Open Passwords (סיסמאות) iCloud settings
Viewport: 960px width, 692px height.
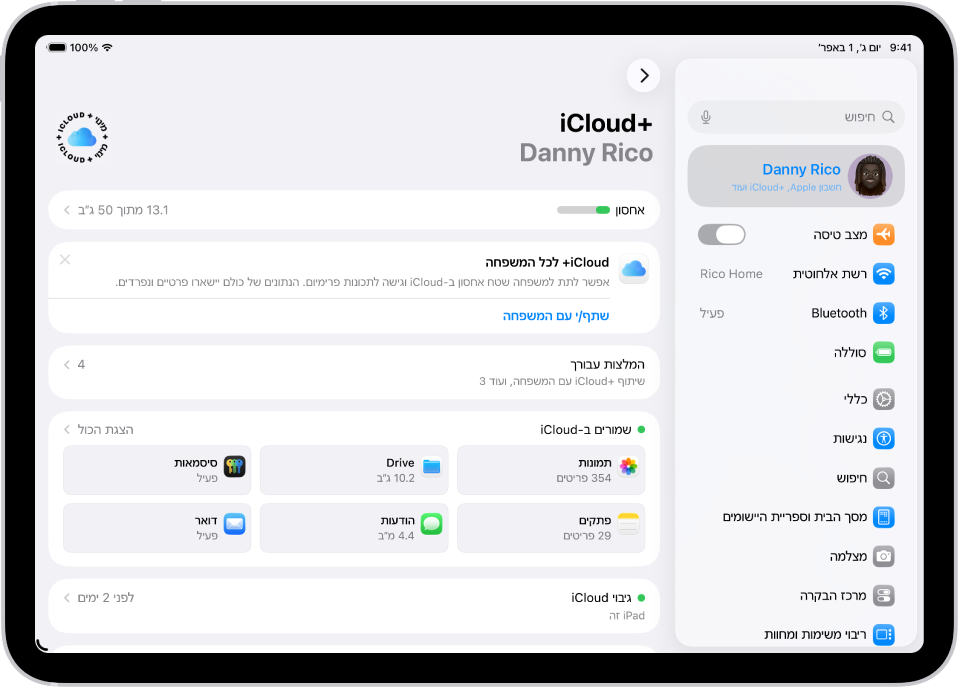[x=236, y=463]
